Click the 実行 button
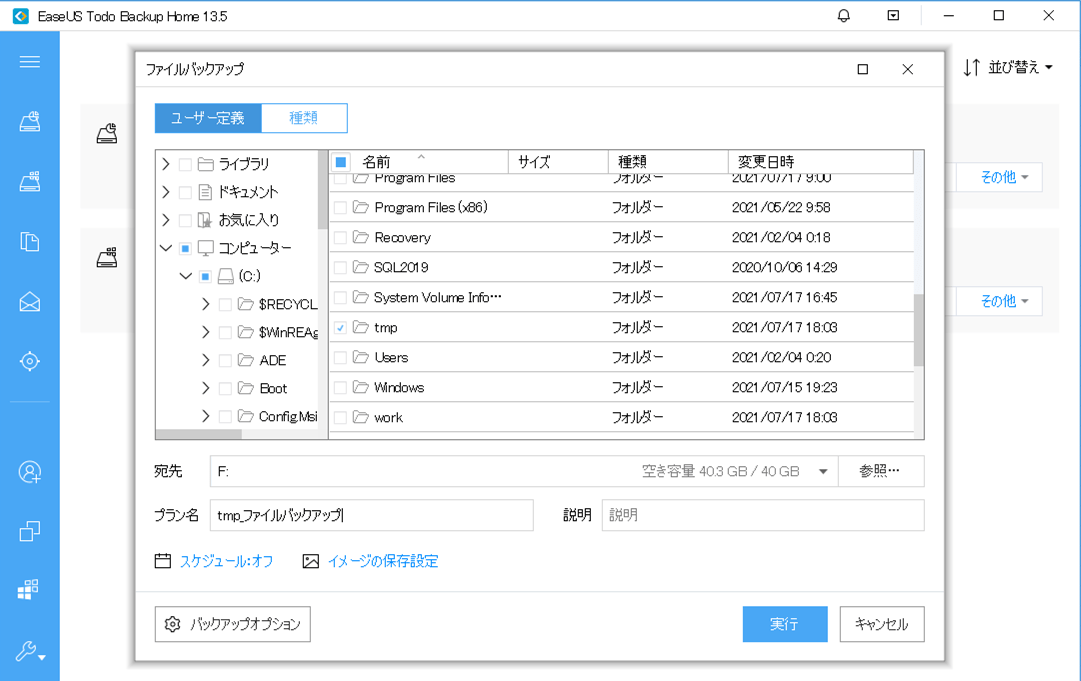This screenshot has width=1081, height=681. coord(784,624)
